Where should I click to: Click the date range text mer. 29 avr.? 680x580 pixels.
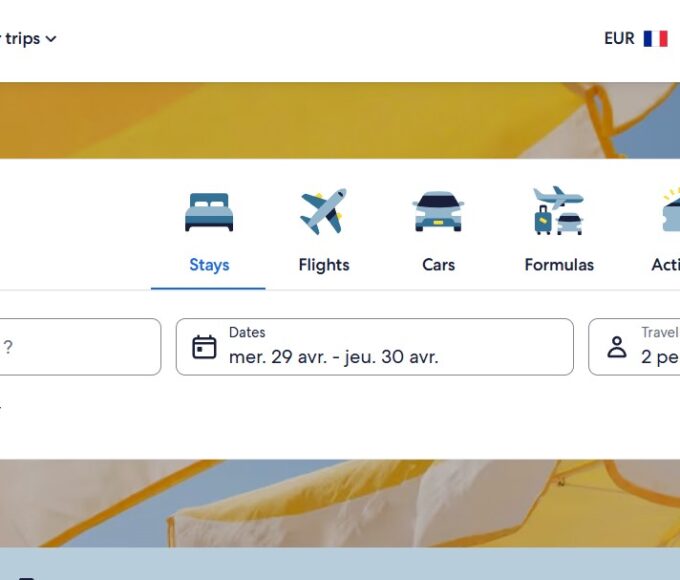pos(278,357)
